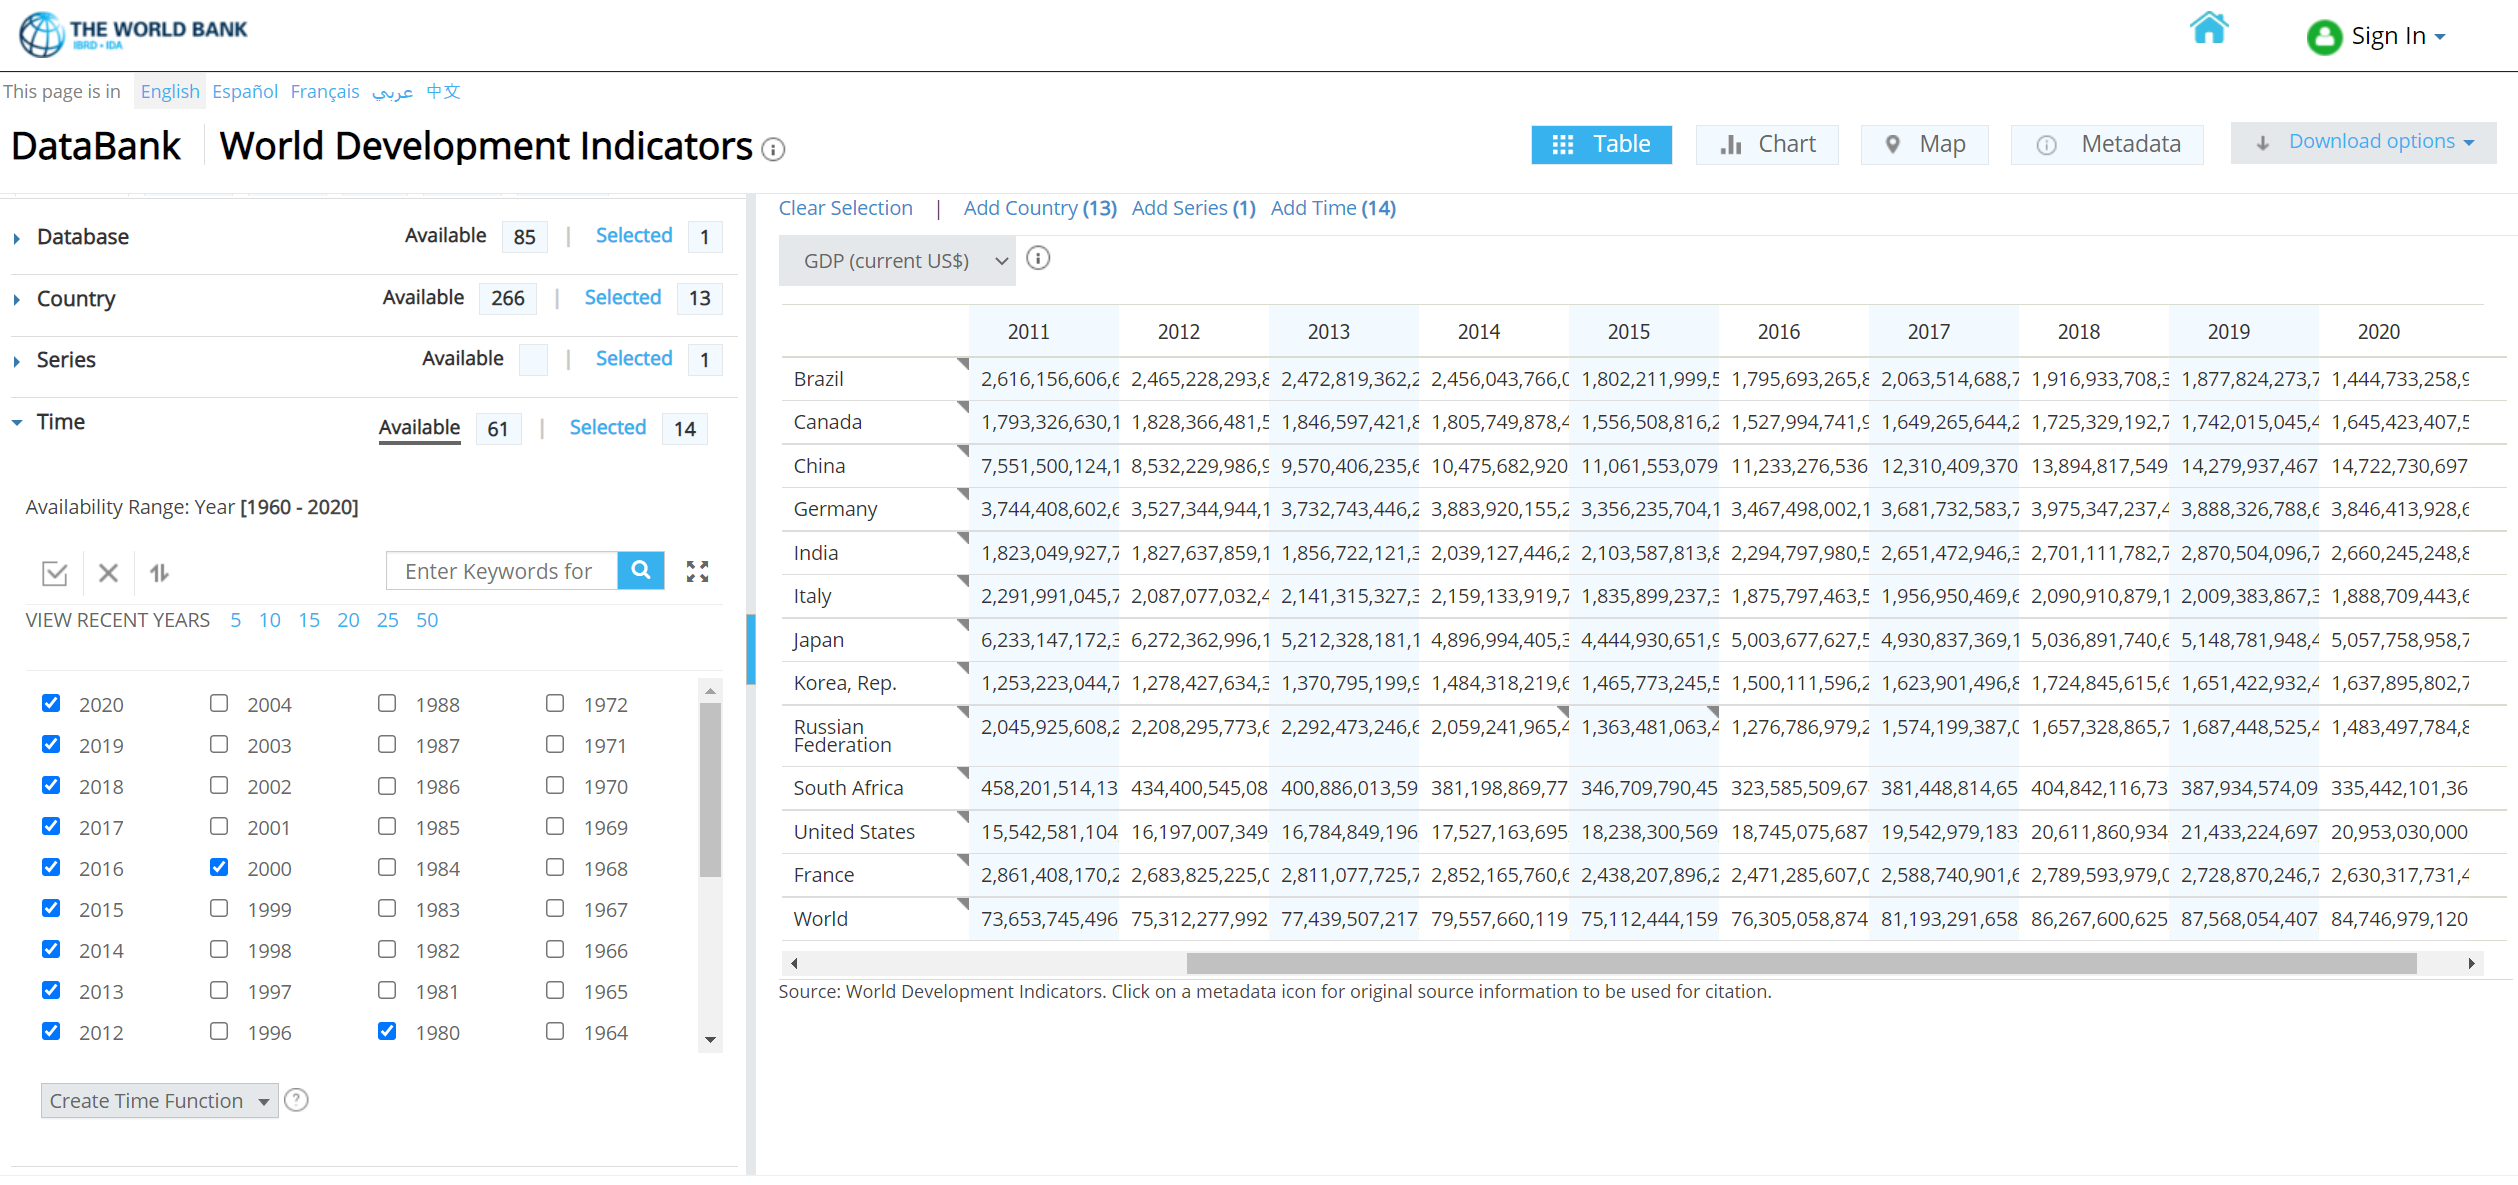The height and width of the screenshot is (1185, 2518).
Task: Click the home icon in header
Action: pos(2208,29)
